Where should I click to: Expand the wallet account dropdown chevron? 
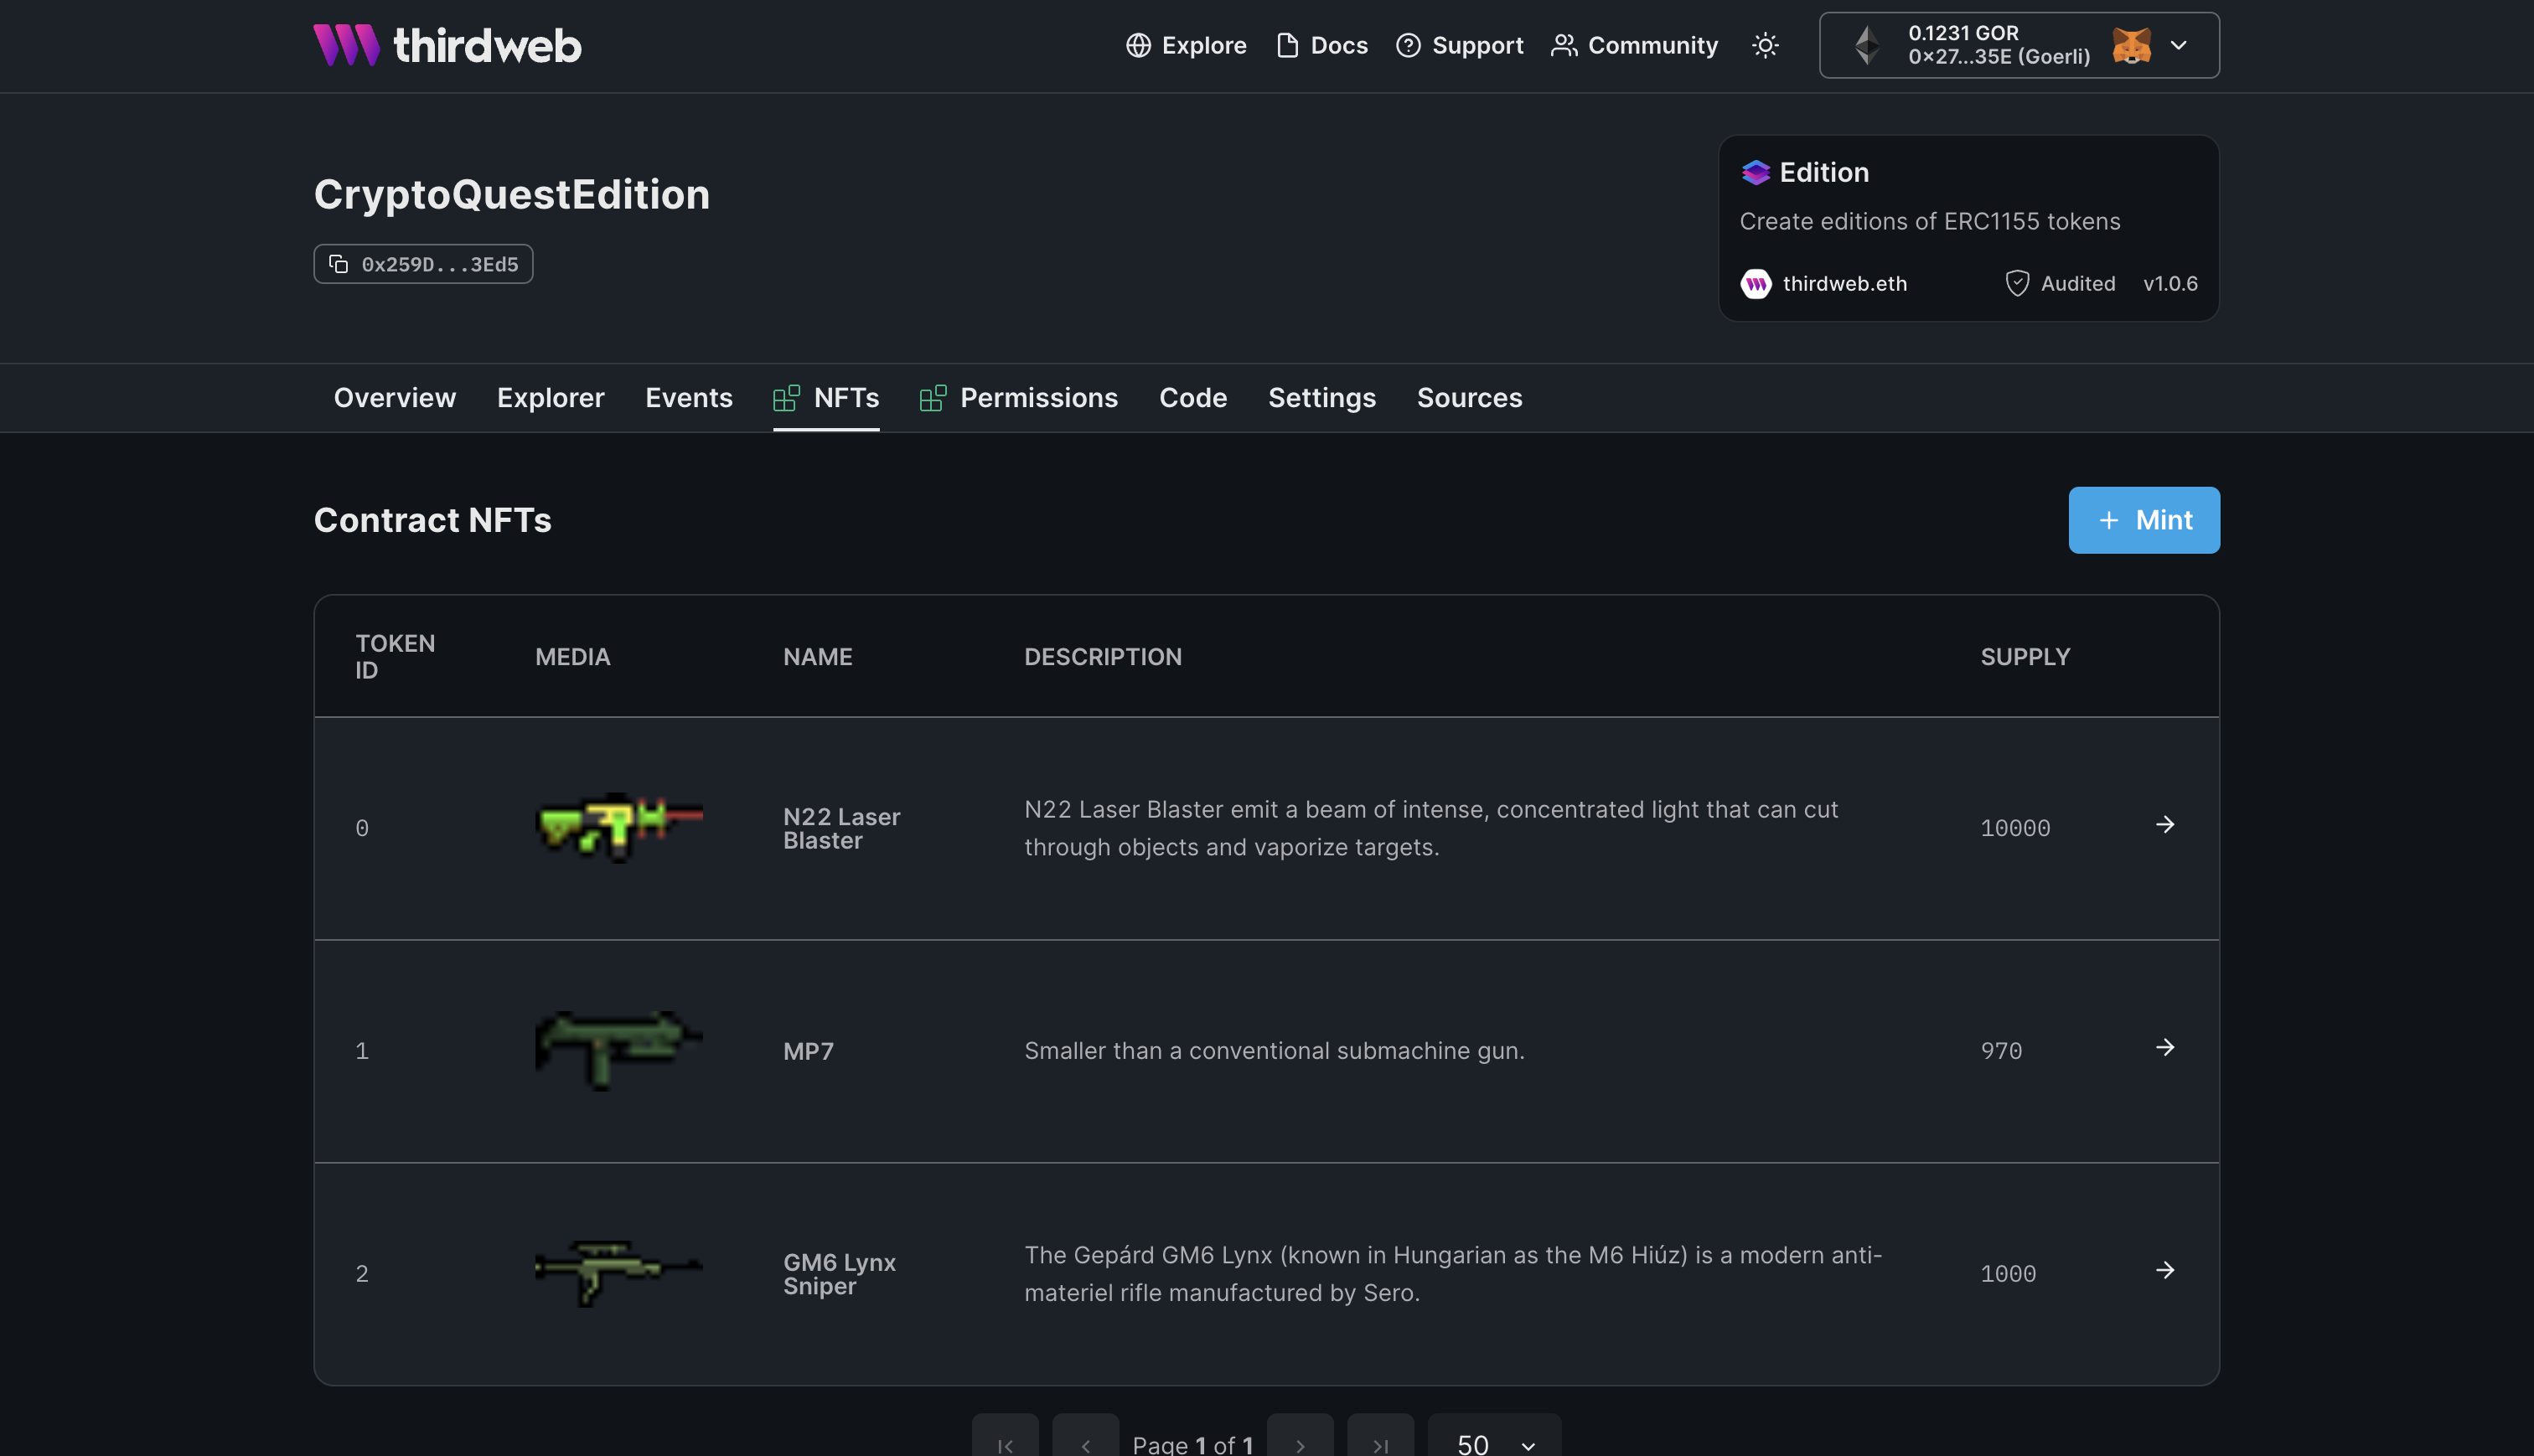tap(2179, 45)
